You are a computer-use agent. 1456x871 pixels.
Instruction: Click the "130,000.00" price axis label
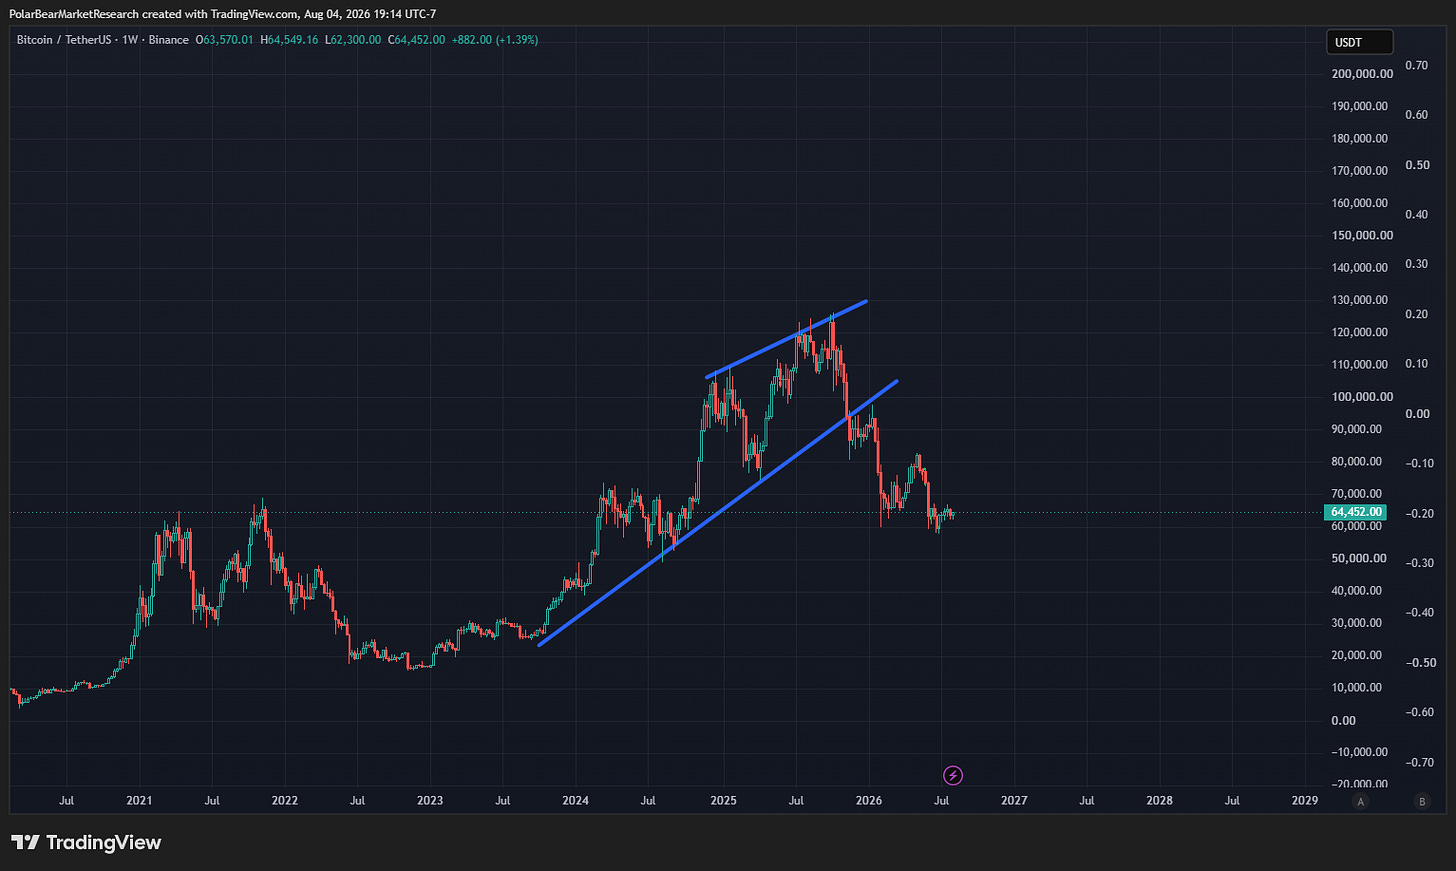pyautogui.click(x=1362, y=300)
